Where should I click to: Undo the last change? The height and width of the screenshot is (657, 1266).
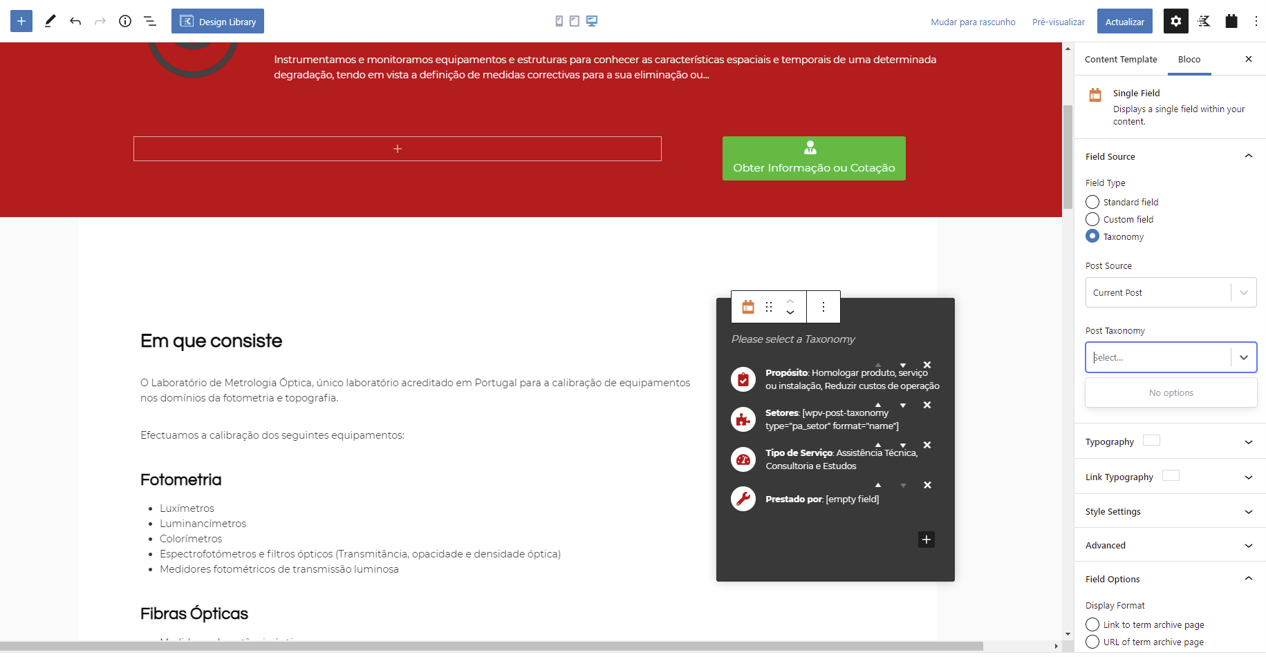pos(75,21)
